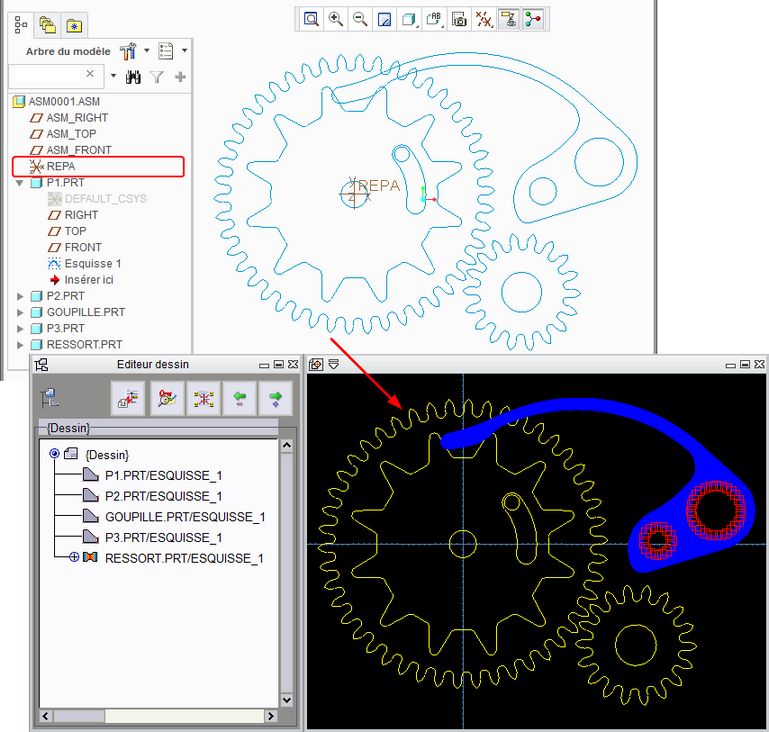Click the drawing tree structure icon
The height and width of the screenshot is (732, 769).
coord(50,398)
